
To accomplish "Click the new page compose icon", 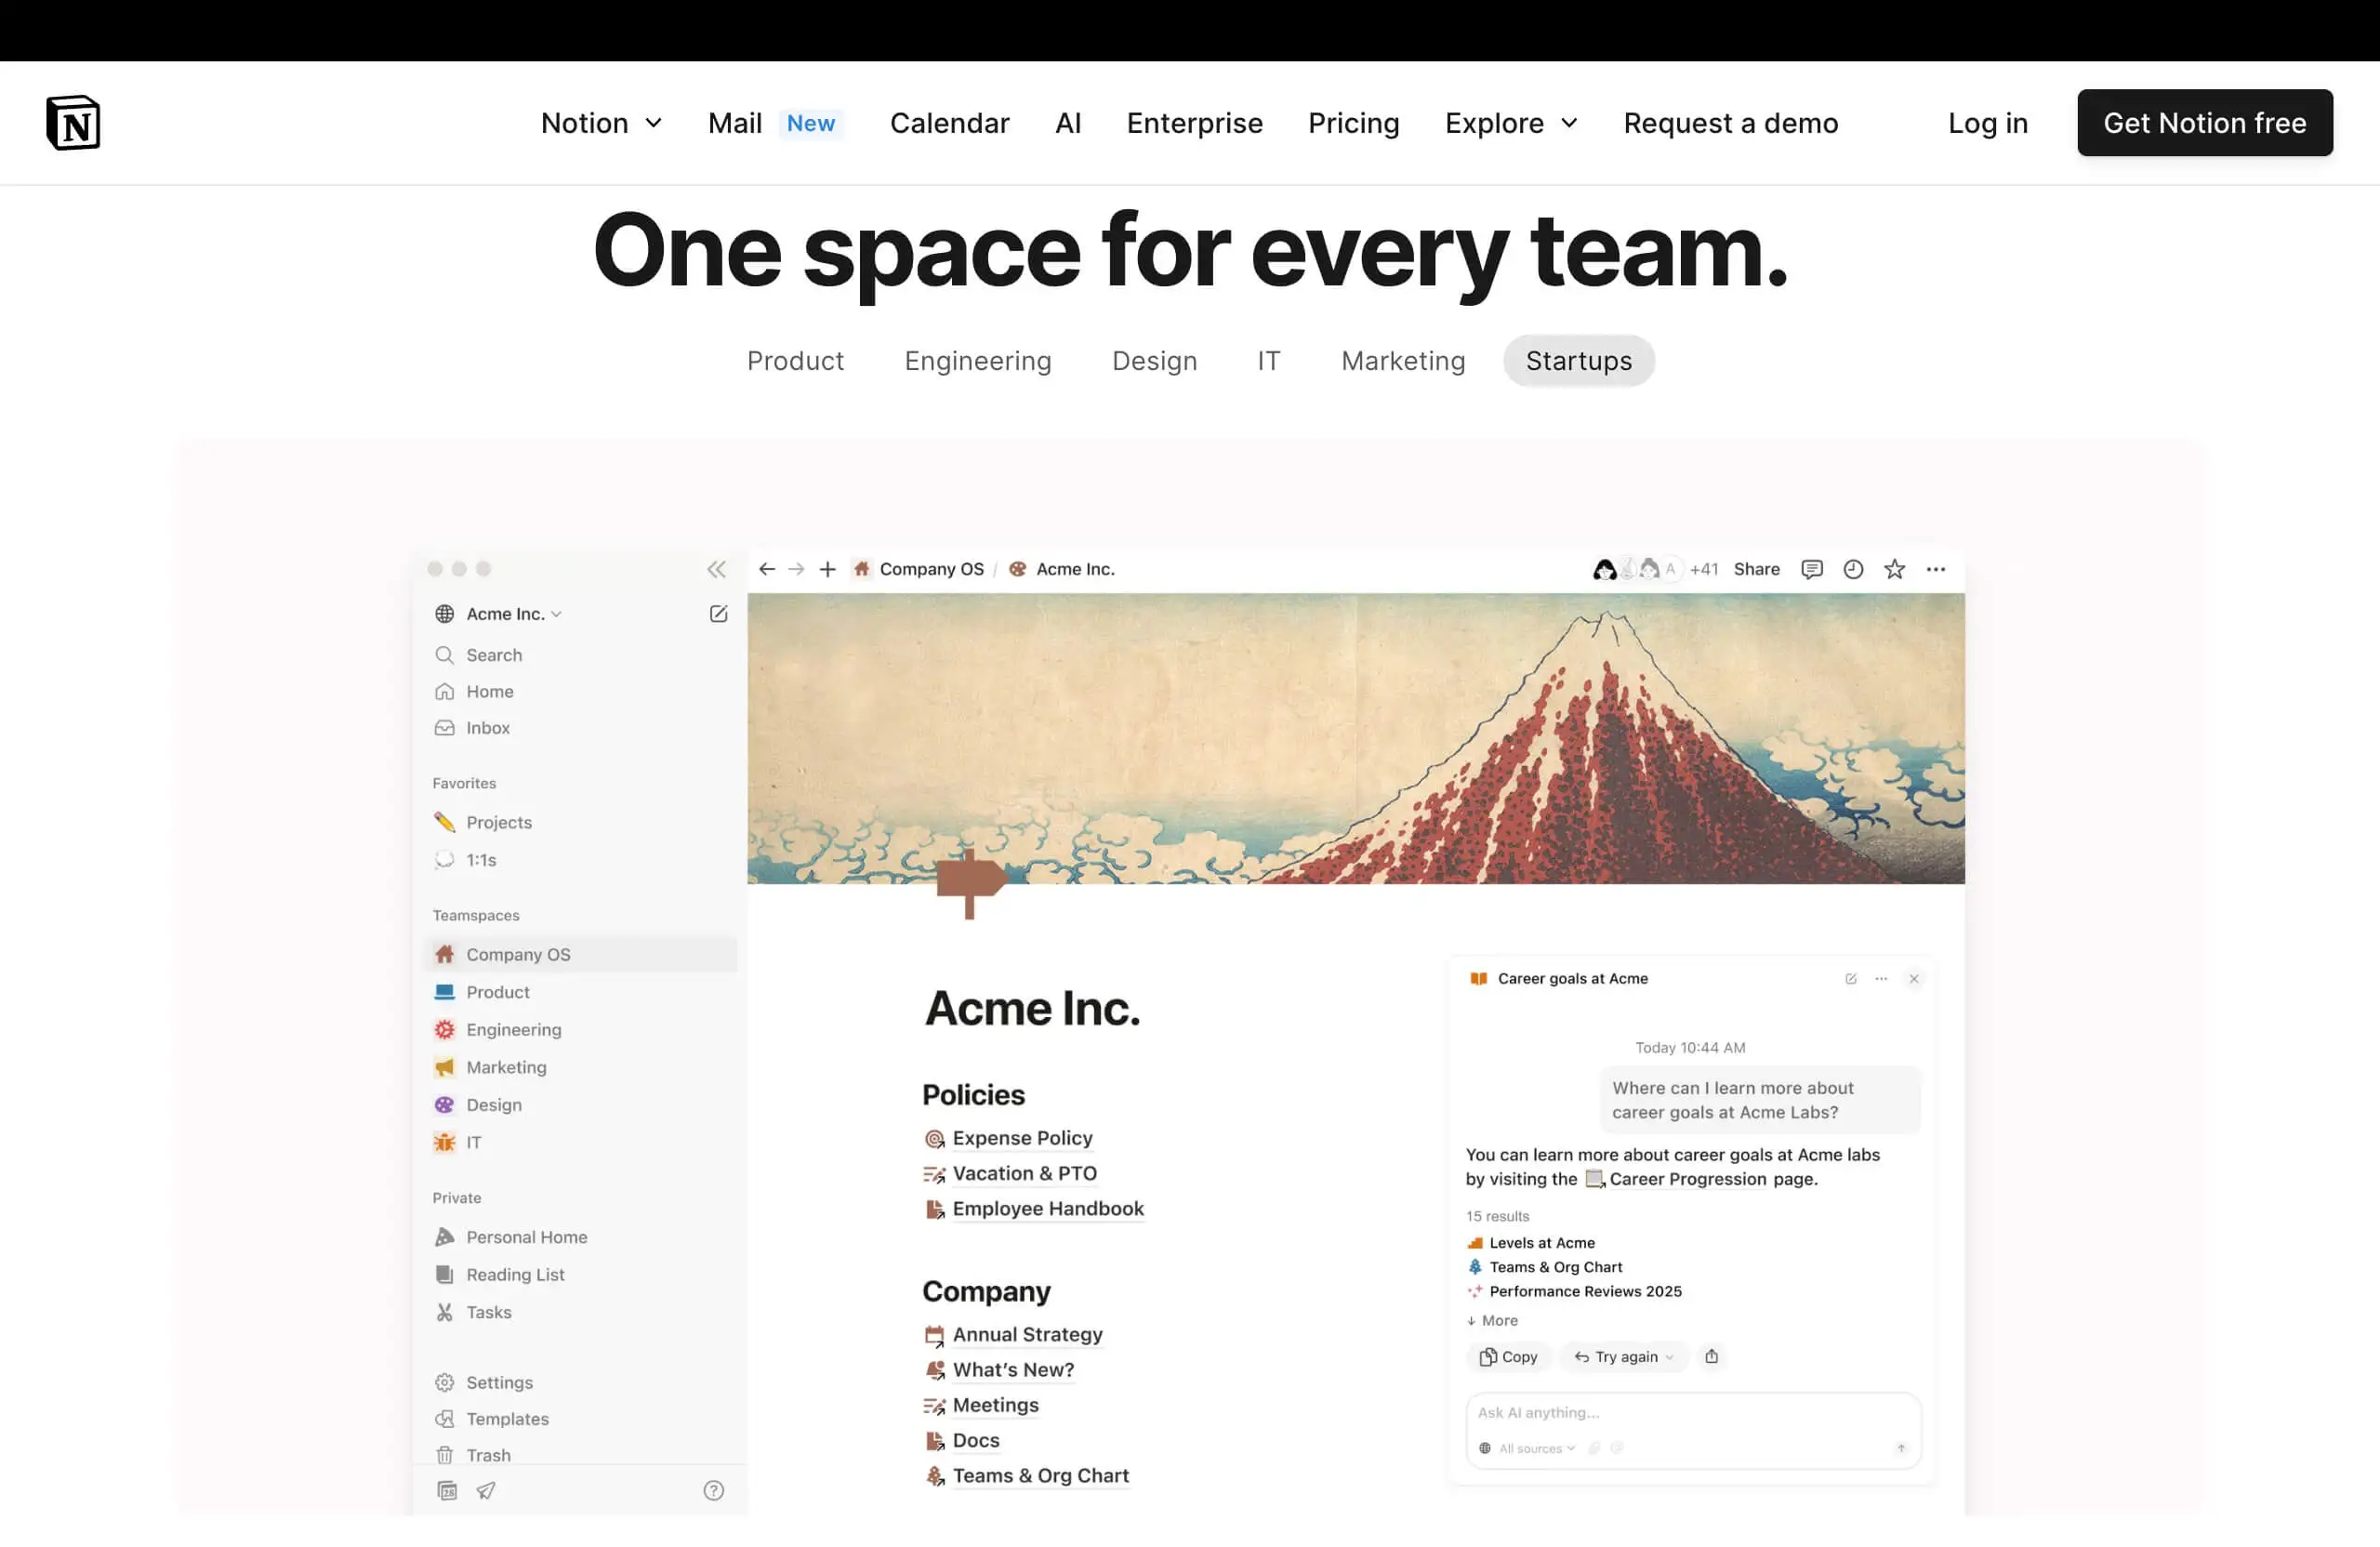I will pyautogui.click(x=718, y=613).
